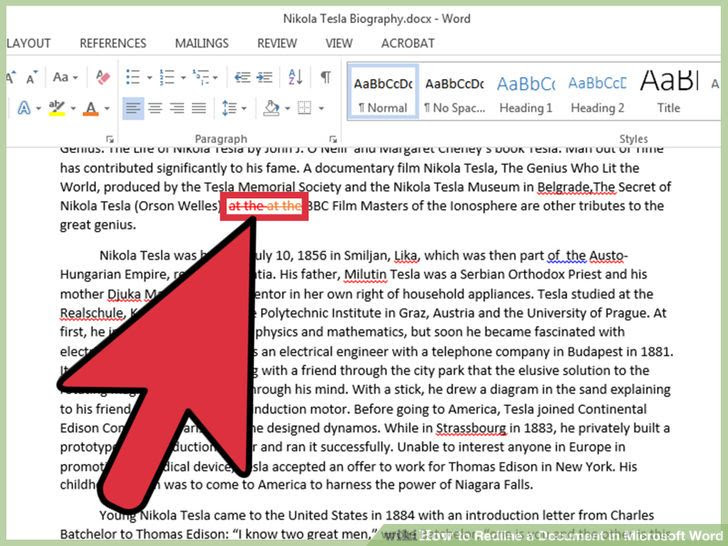Apply Bullets list formatting
This screenshot has width=728, height=546.
pyautogui.click(x=133, y=77)
